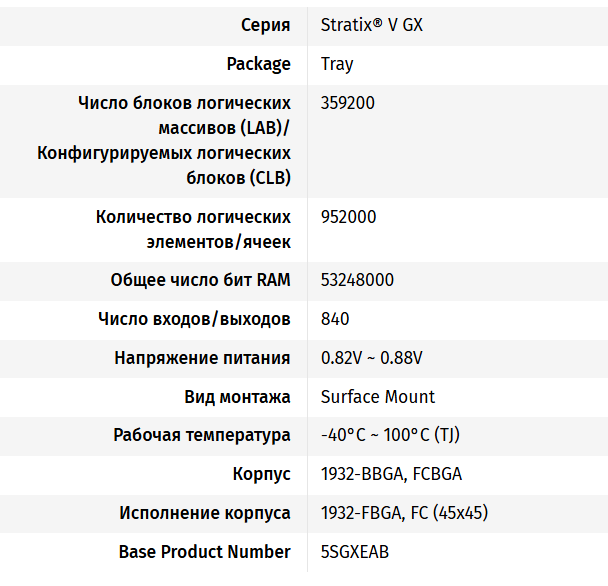The image size is (608, 586).
Task: Click the '1932-BBGA, FCBGA' case value
Action: pos(391,474)
